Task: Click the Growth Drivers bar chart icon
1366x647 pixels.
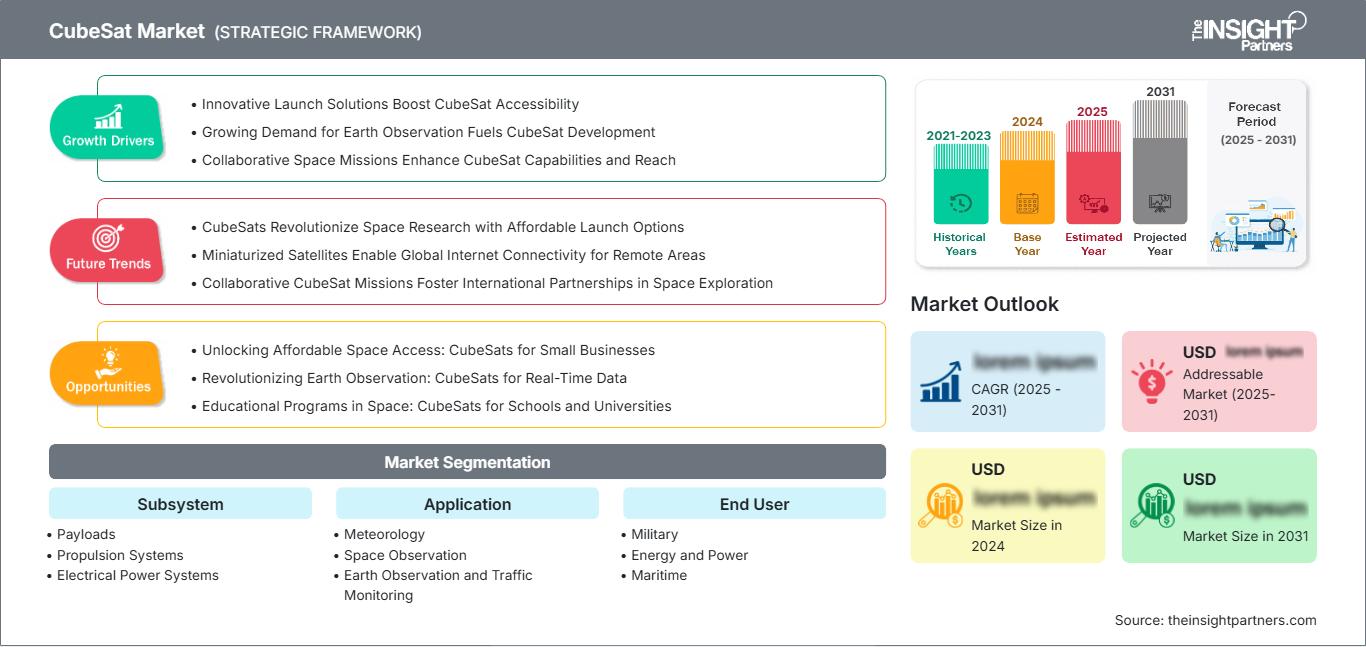Action: 108,117
